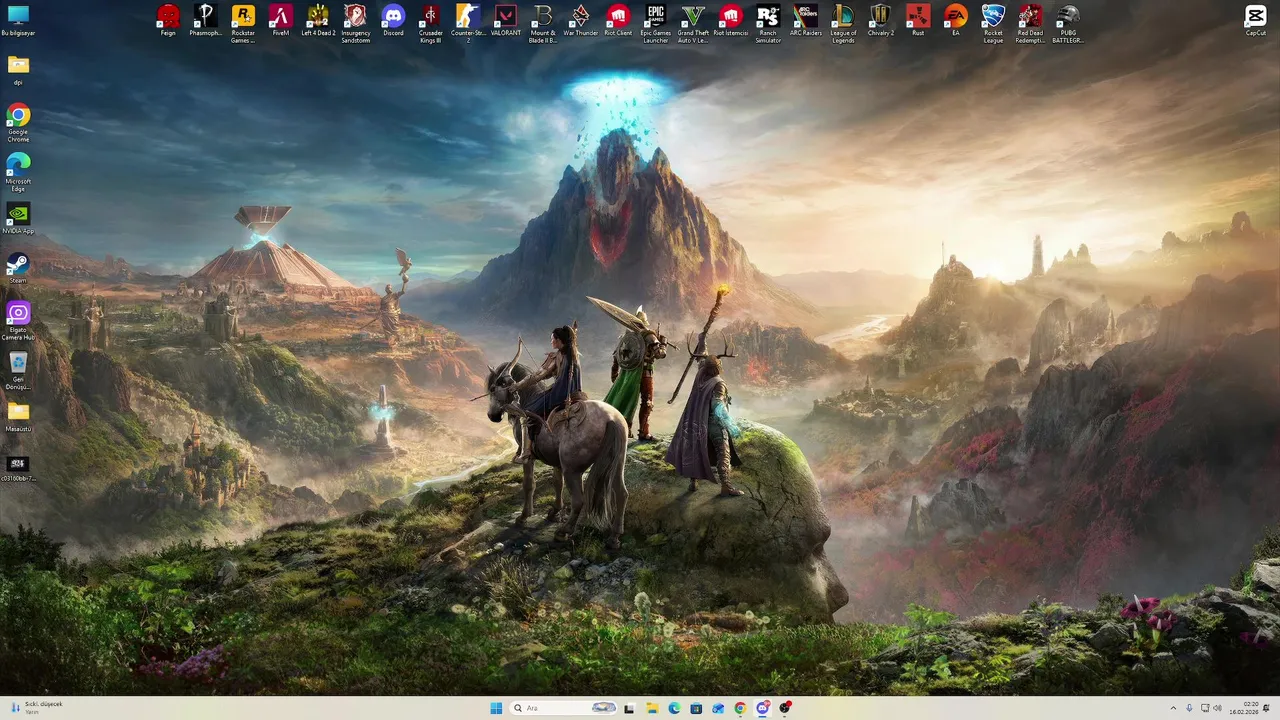Screen dimensions: 1280x720
Task: Select the Bu bilgisayar icon
Action: pyautogui.click(x=18, y=21)
